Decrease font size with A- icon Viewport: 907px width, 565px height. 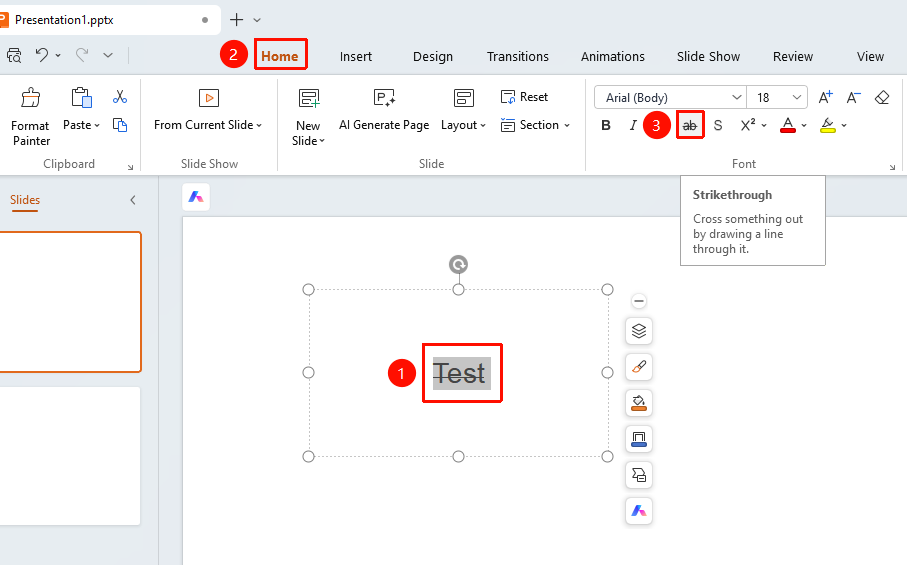[x=853, y=97]
